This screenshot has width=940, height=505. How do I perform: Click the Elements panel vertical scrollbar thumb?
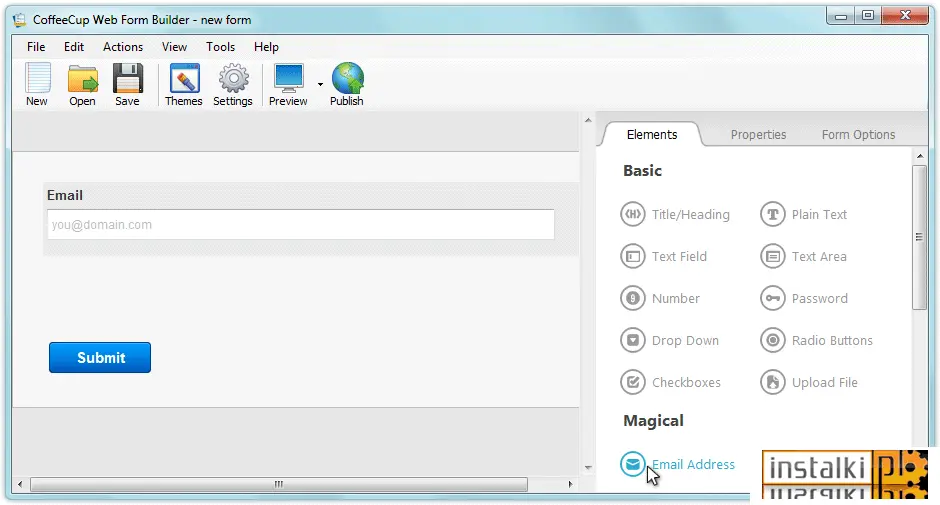(919, 238)
